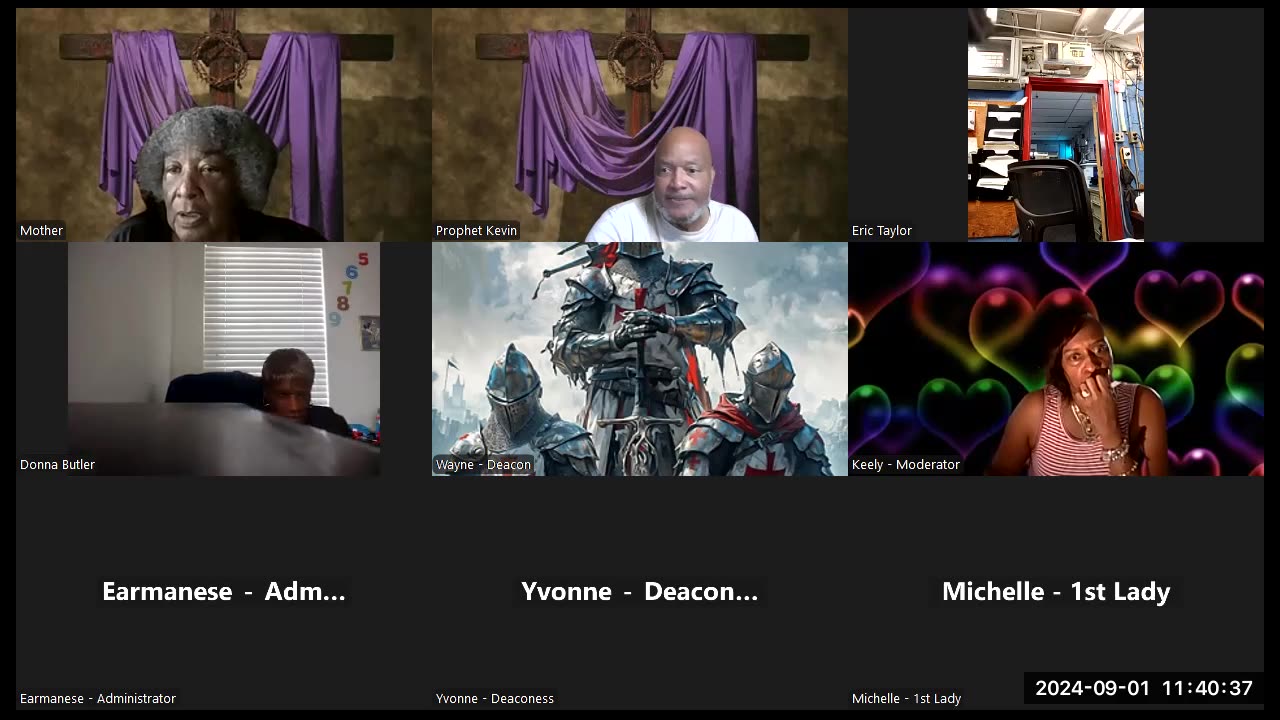
Task: Click the 'Keely - Moderator' name label
Action: coord(906,464)
